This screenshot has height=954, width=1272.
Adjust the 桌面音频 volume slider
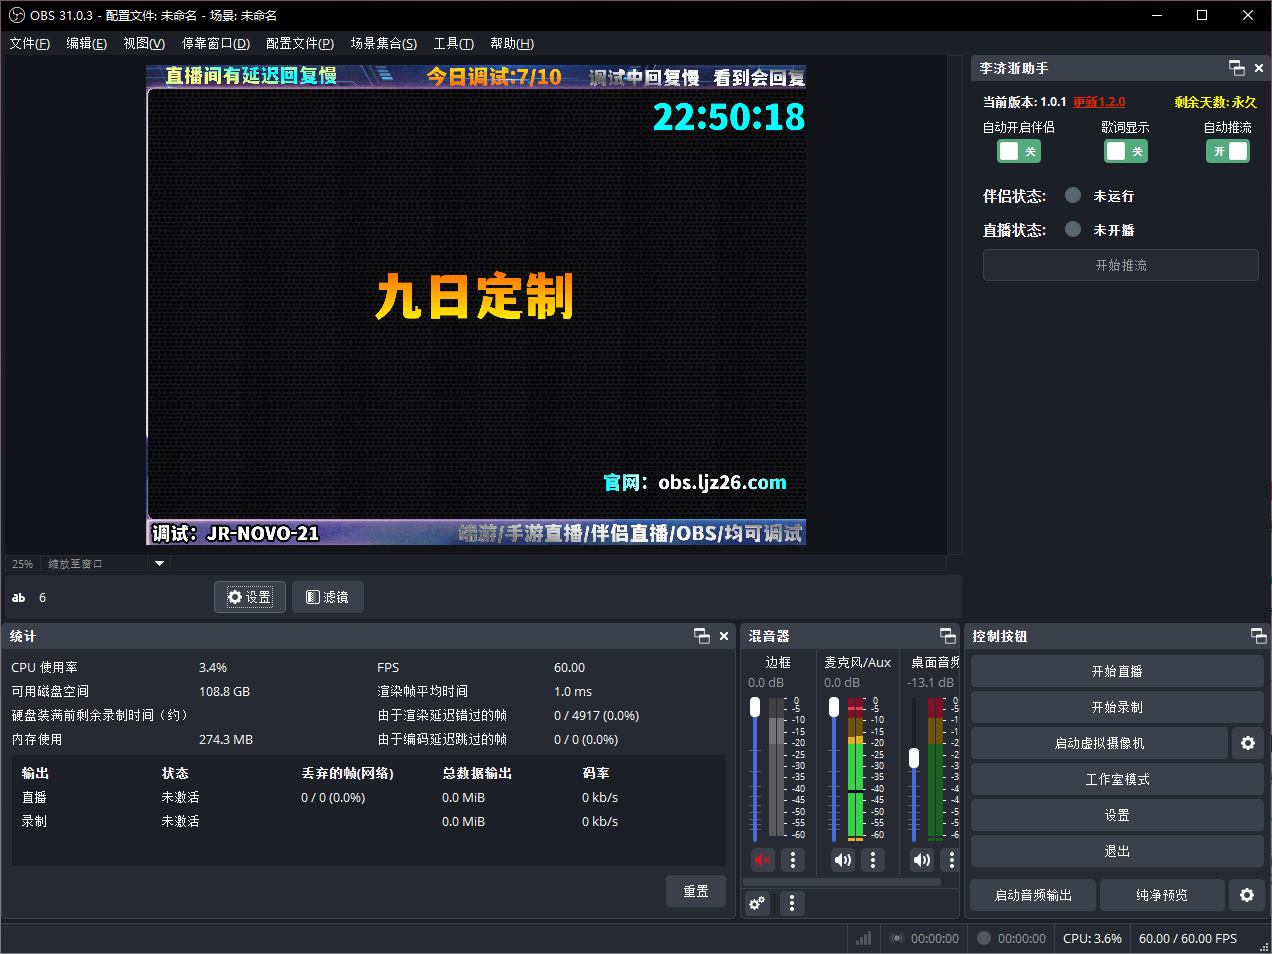point(913,770)
